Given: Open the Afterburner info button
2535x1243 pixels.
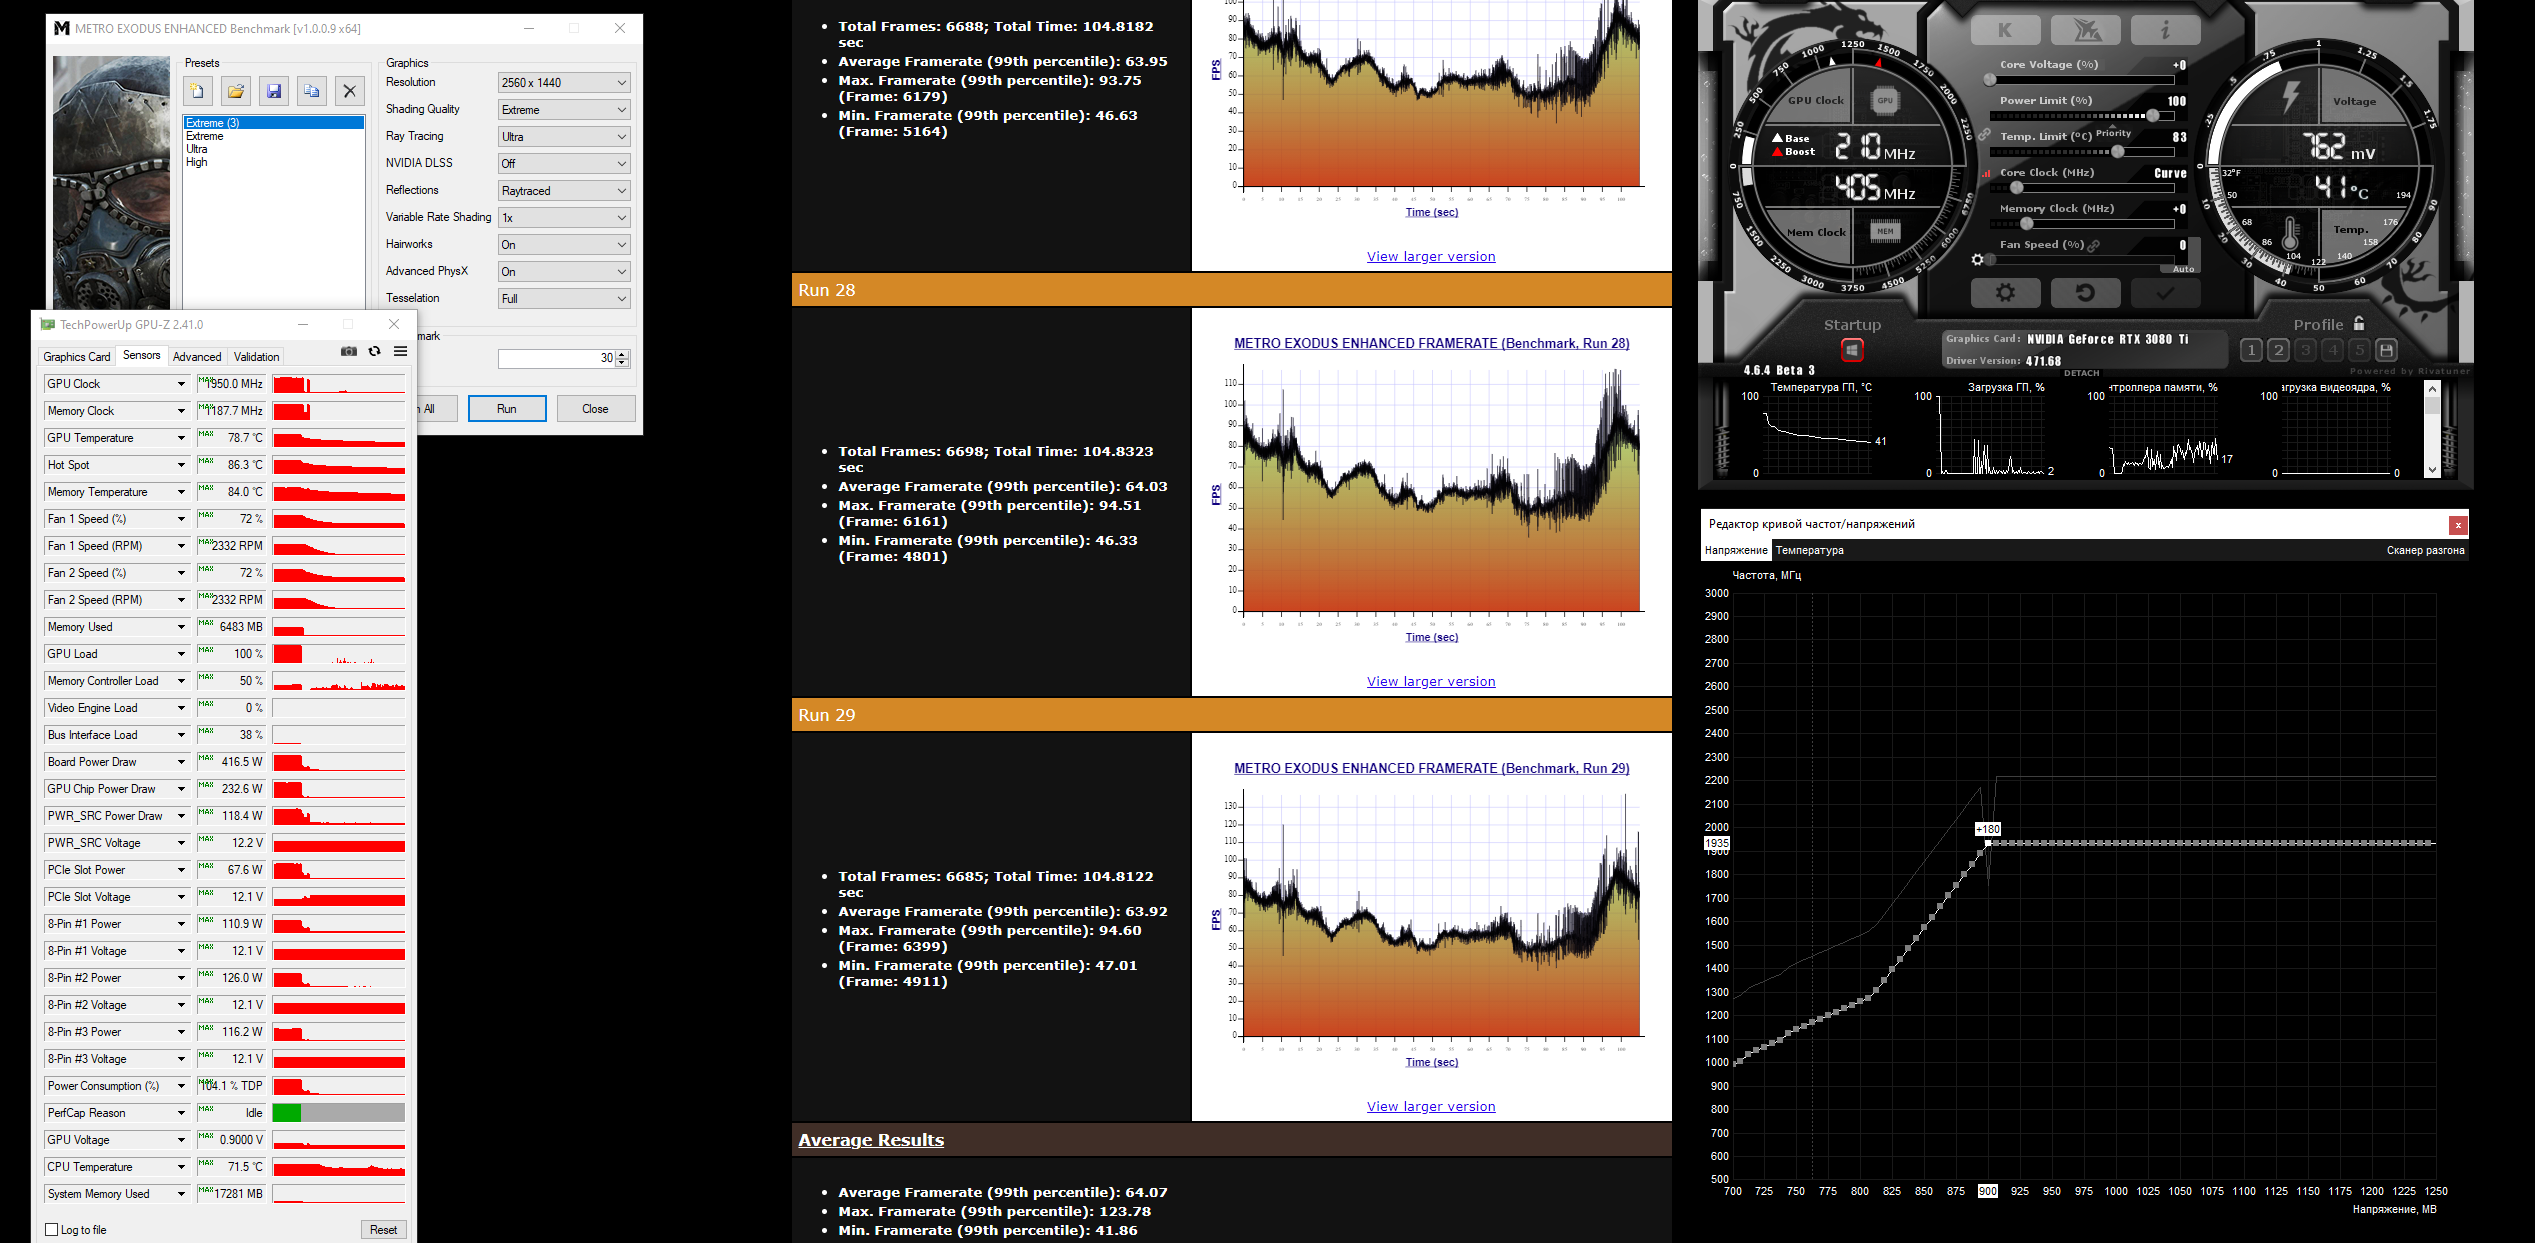Looking at the screenshot, I should point(2164,30).
